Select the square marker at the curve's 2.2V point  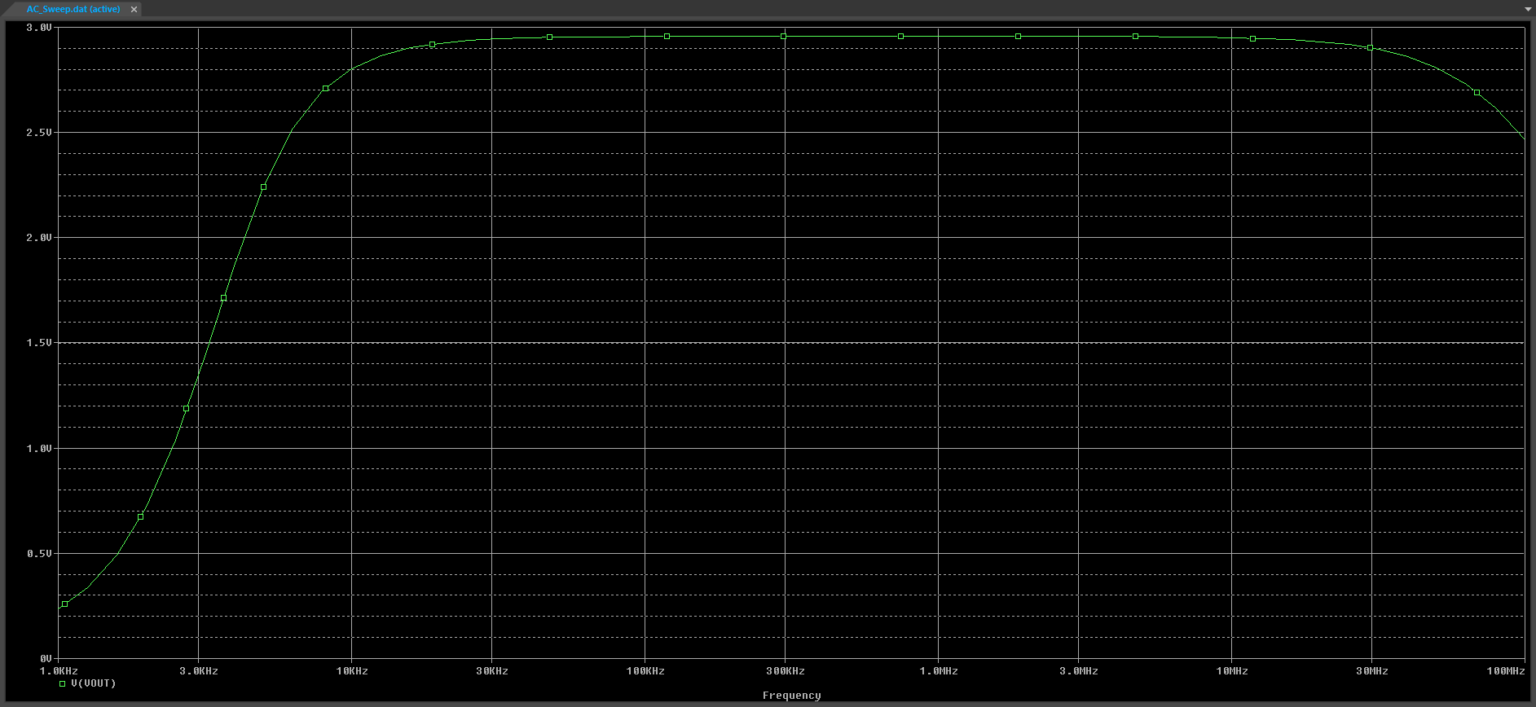tap(263, 186)
